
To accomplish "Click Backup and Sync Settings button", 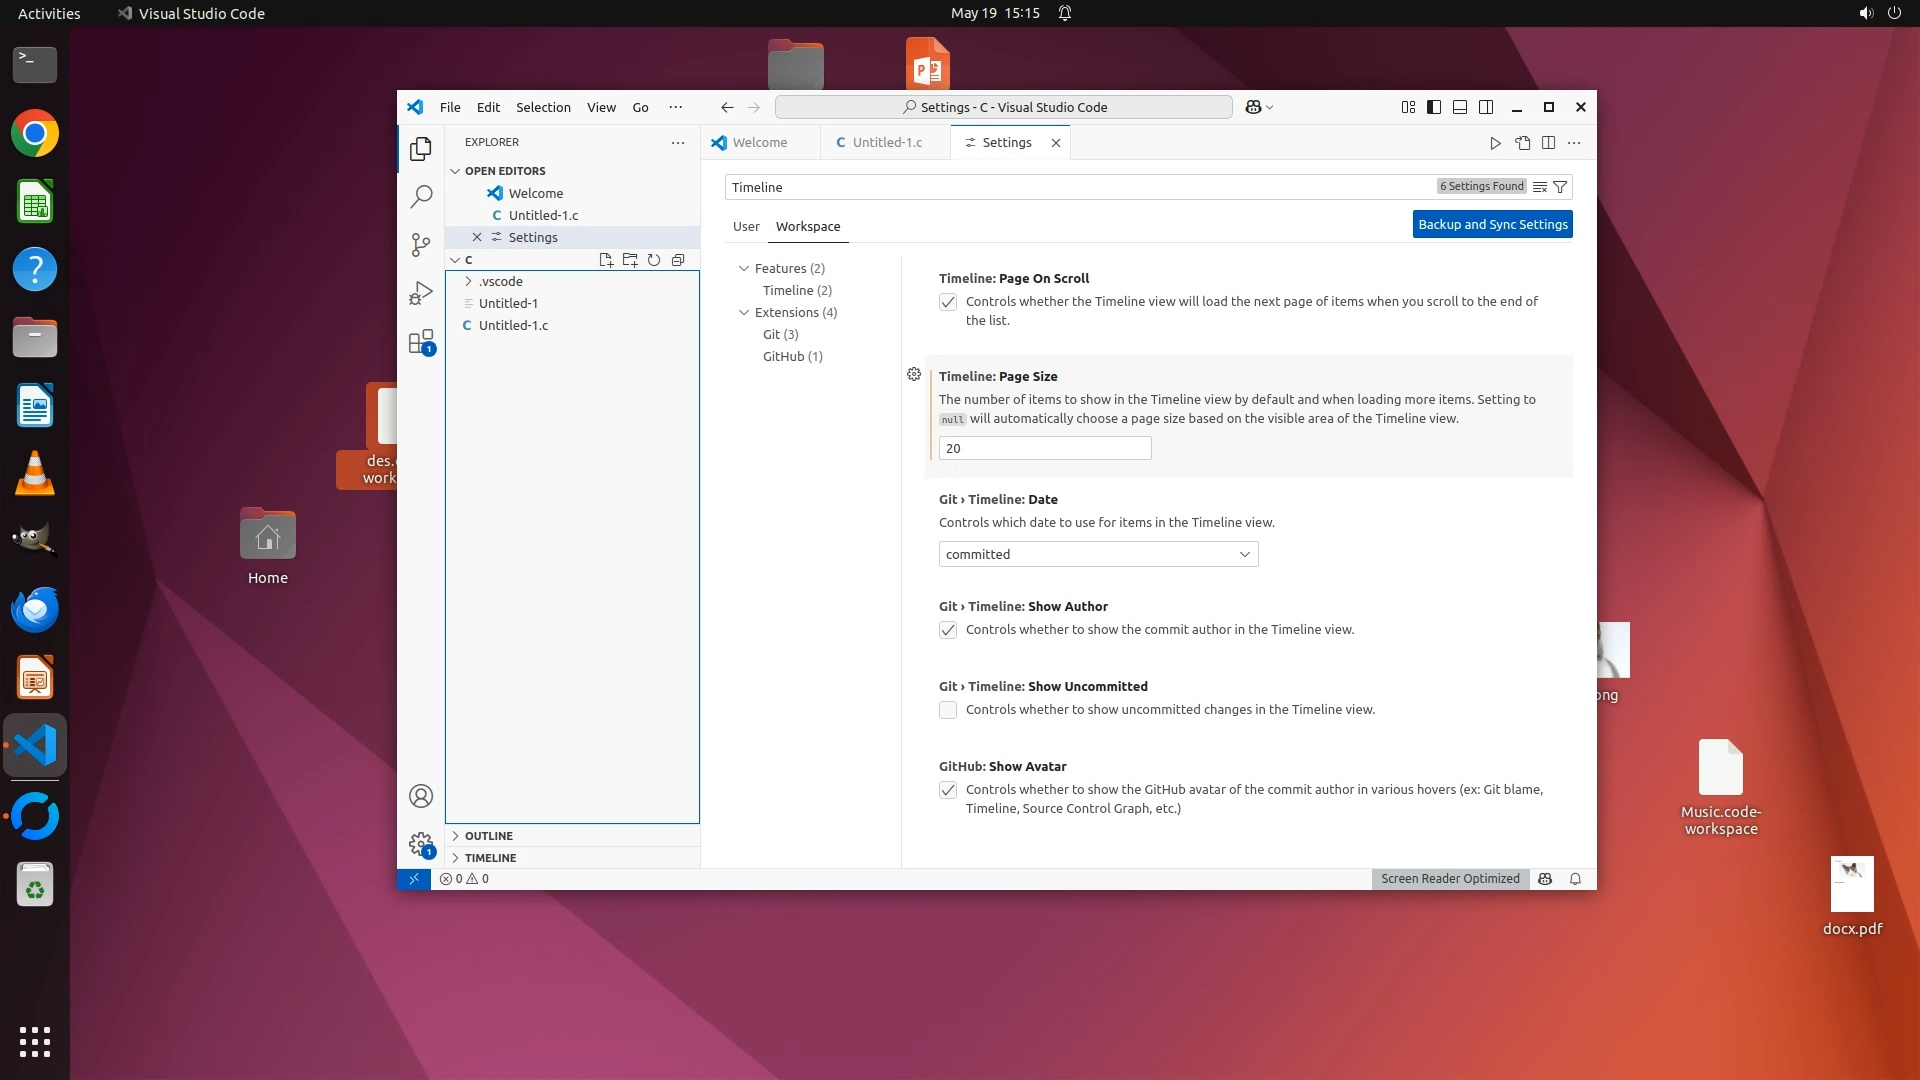I will [x=1492, y=224].
